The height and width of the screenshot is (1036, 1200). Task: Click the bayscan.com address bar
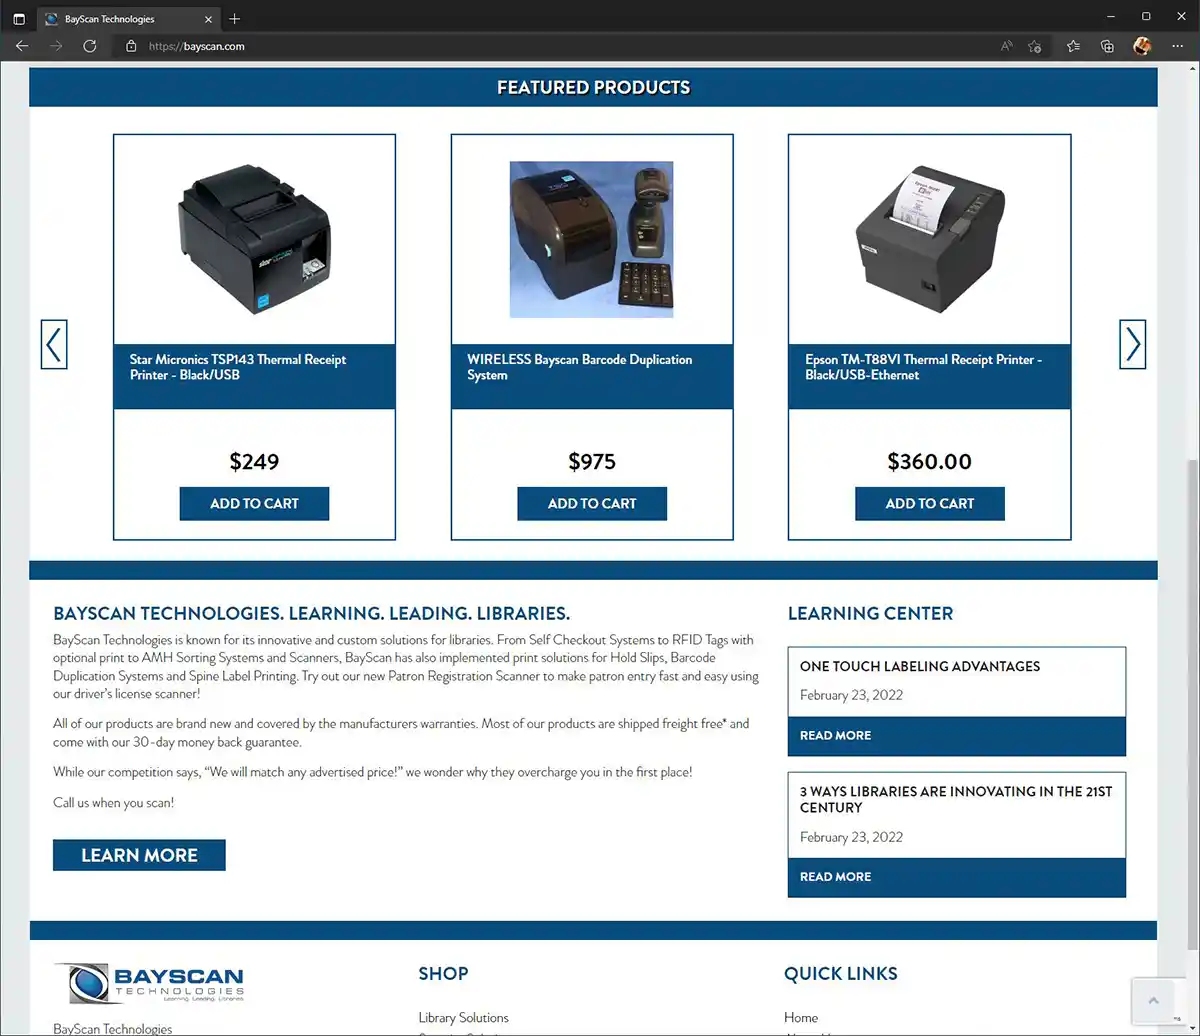(x=560, y=46)
